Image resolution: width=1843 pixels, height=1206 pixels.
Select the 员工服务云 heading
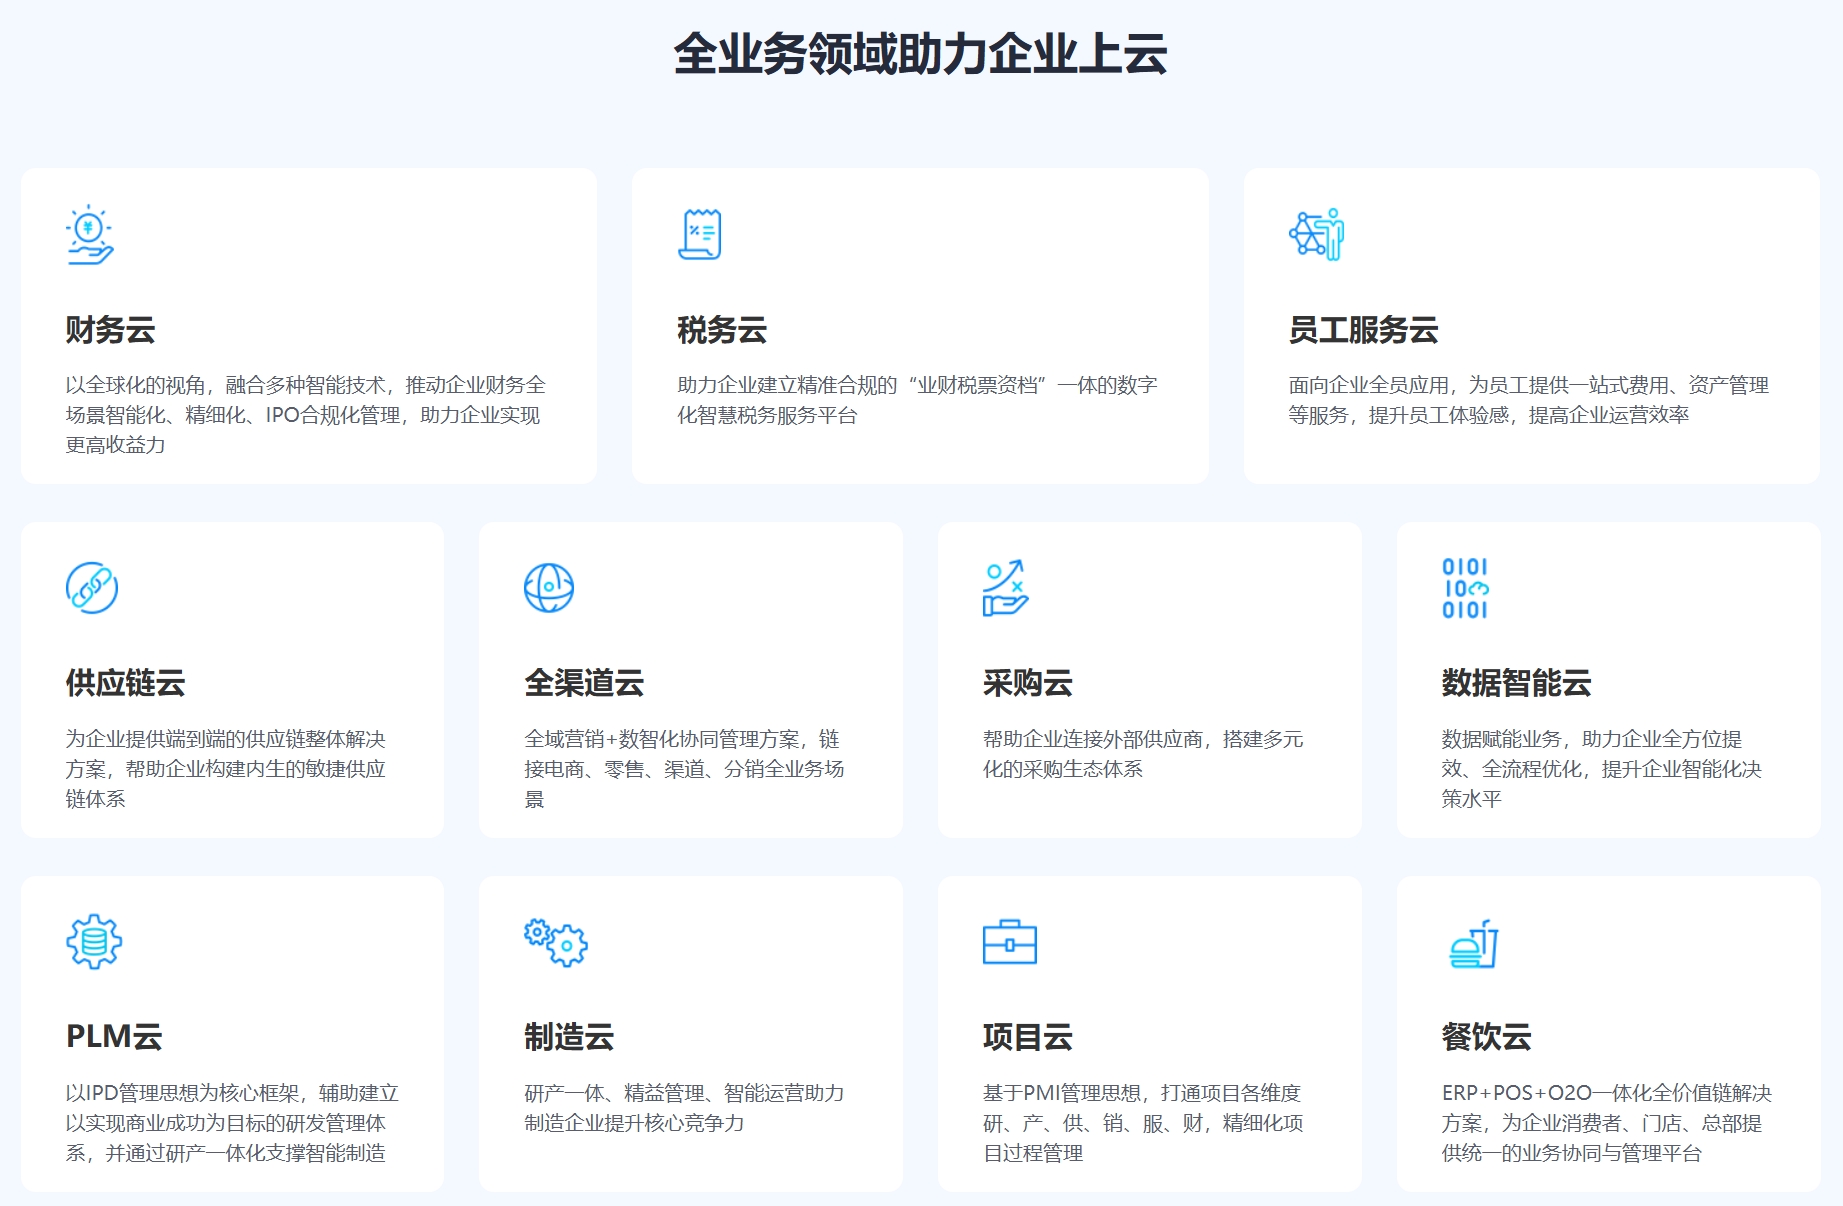[x=1363, y=330]
